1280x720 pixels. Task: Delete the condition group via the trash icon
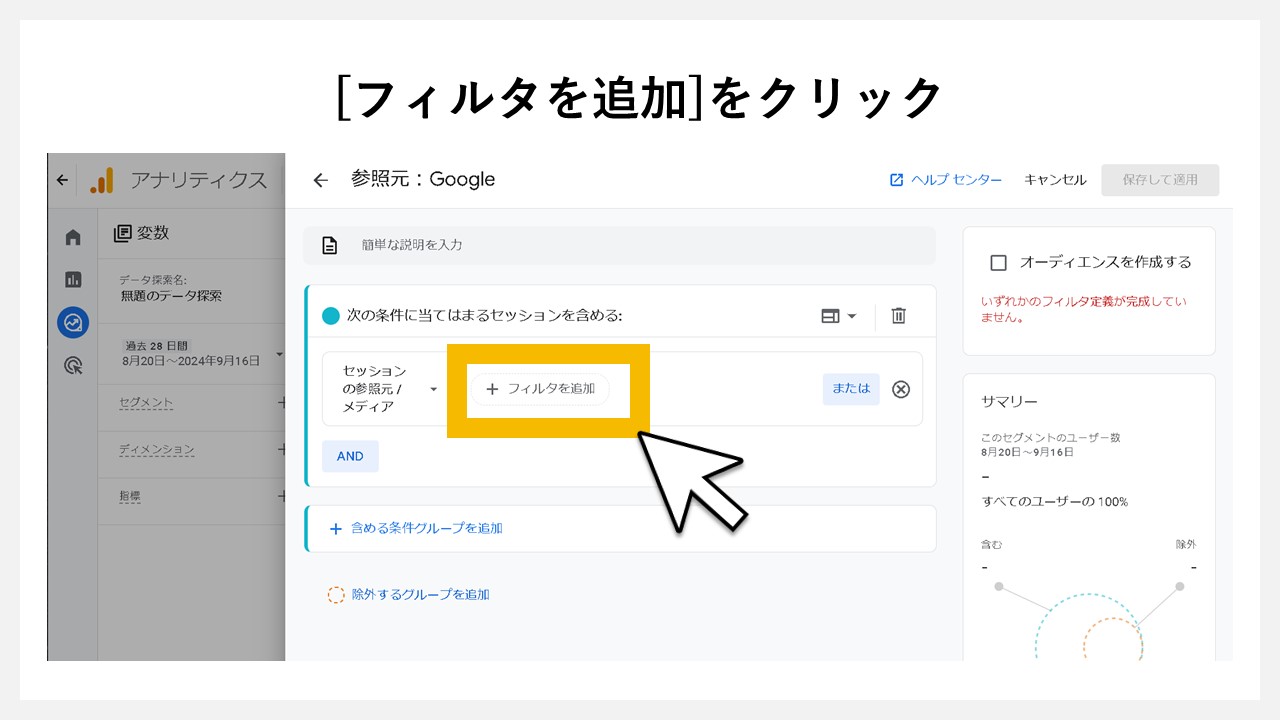tap(898, 316)
